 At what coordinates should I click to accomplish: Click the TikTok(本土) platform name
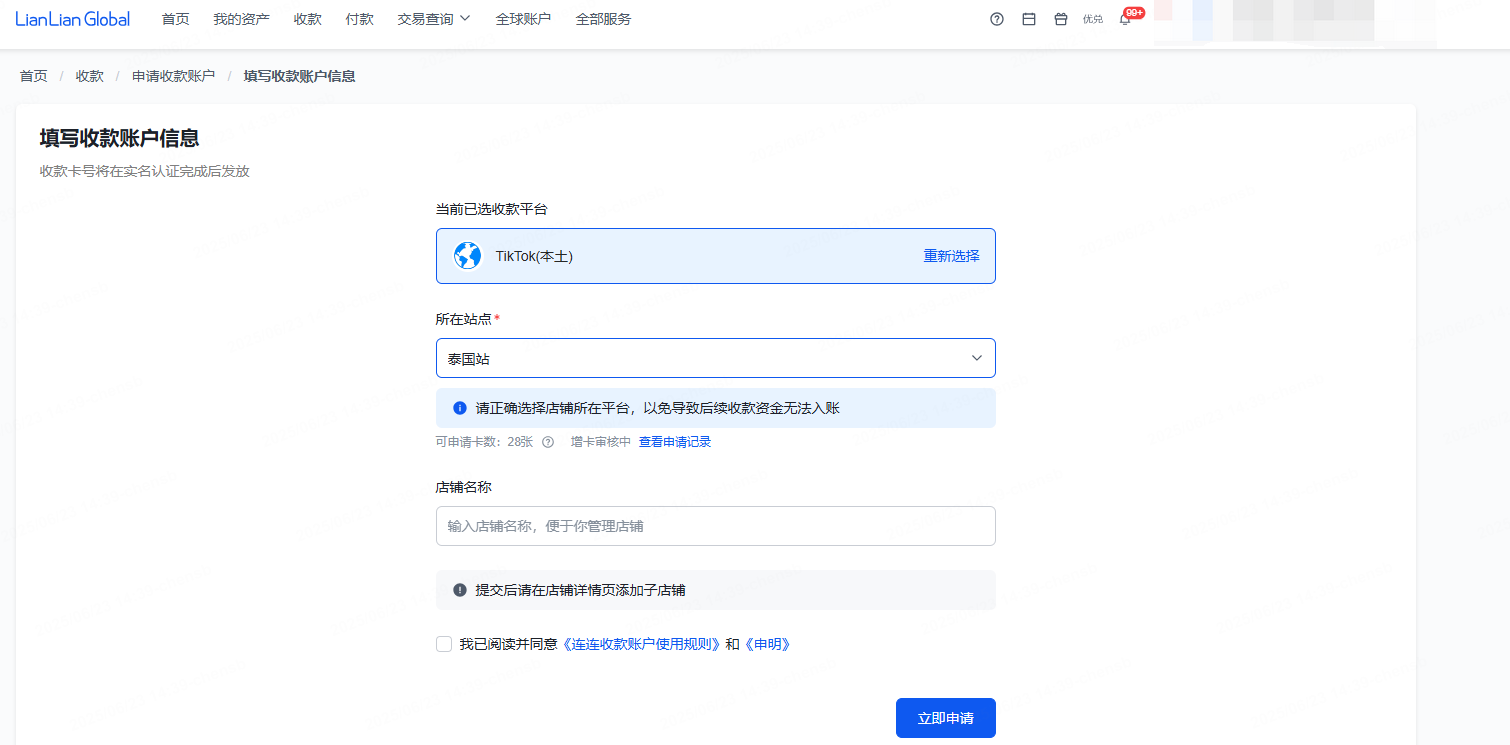pos(535,256)
